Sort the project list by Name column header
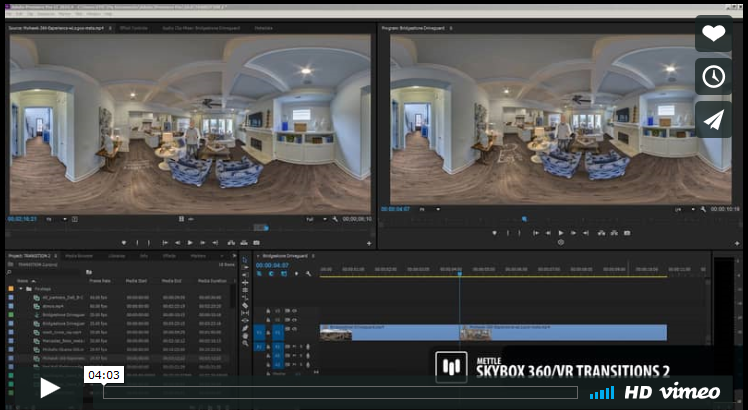This screenshot has width=748, height=410. click(x=22, y=281)
